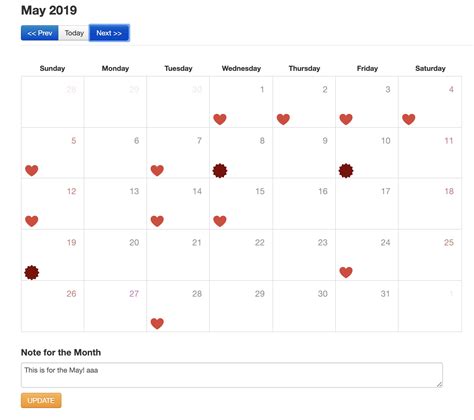Click the orange UPDATE button
Viewport: 474px width, 420px height.
[41, 400]
